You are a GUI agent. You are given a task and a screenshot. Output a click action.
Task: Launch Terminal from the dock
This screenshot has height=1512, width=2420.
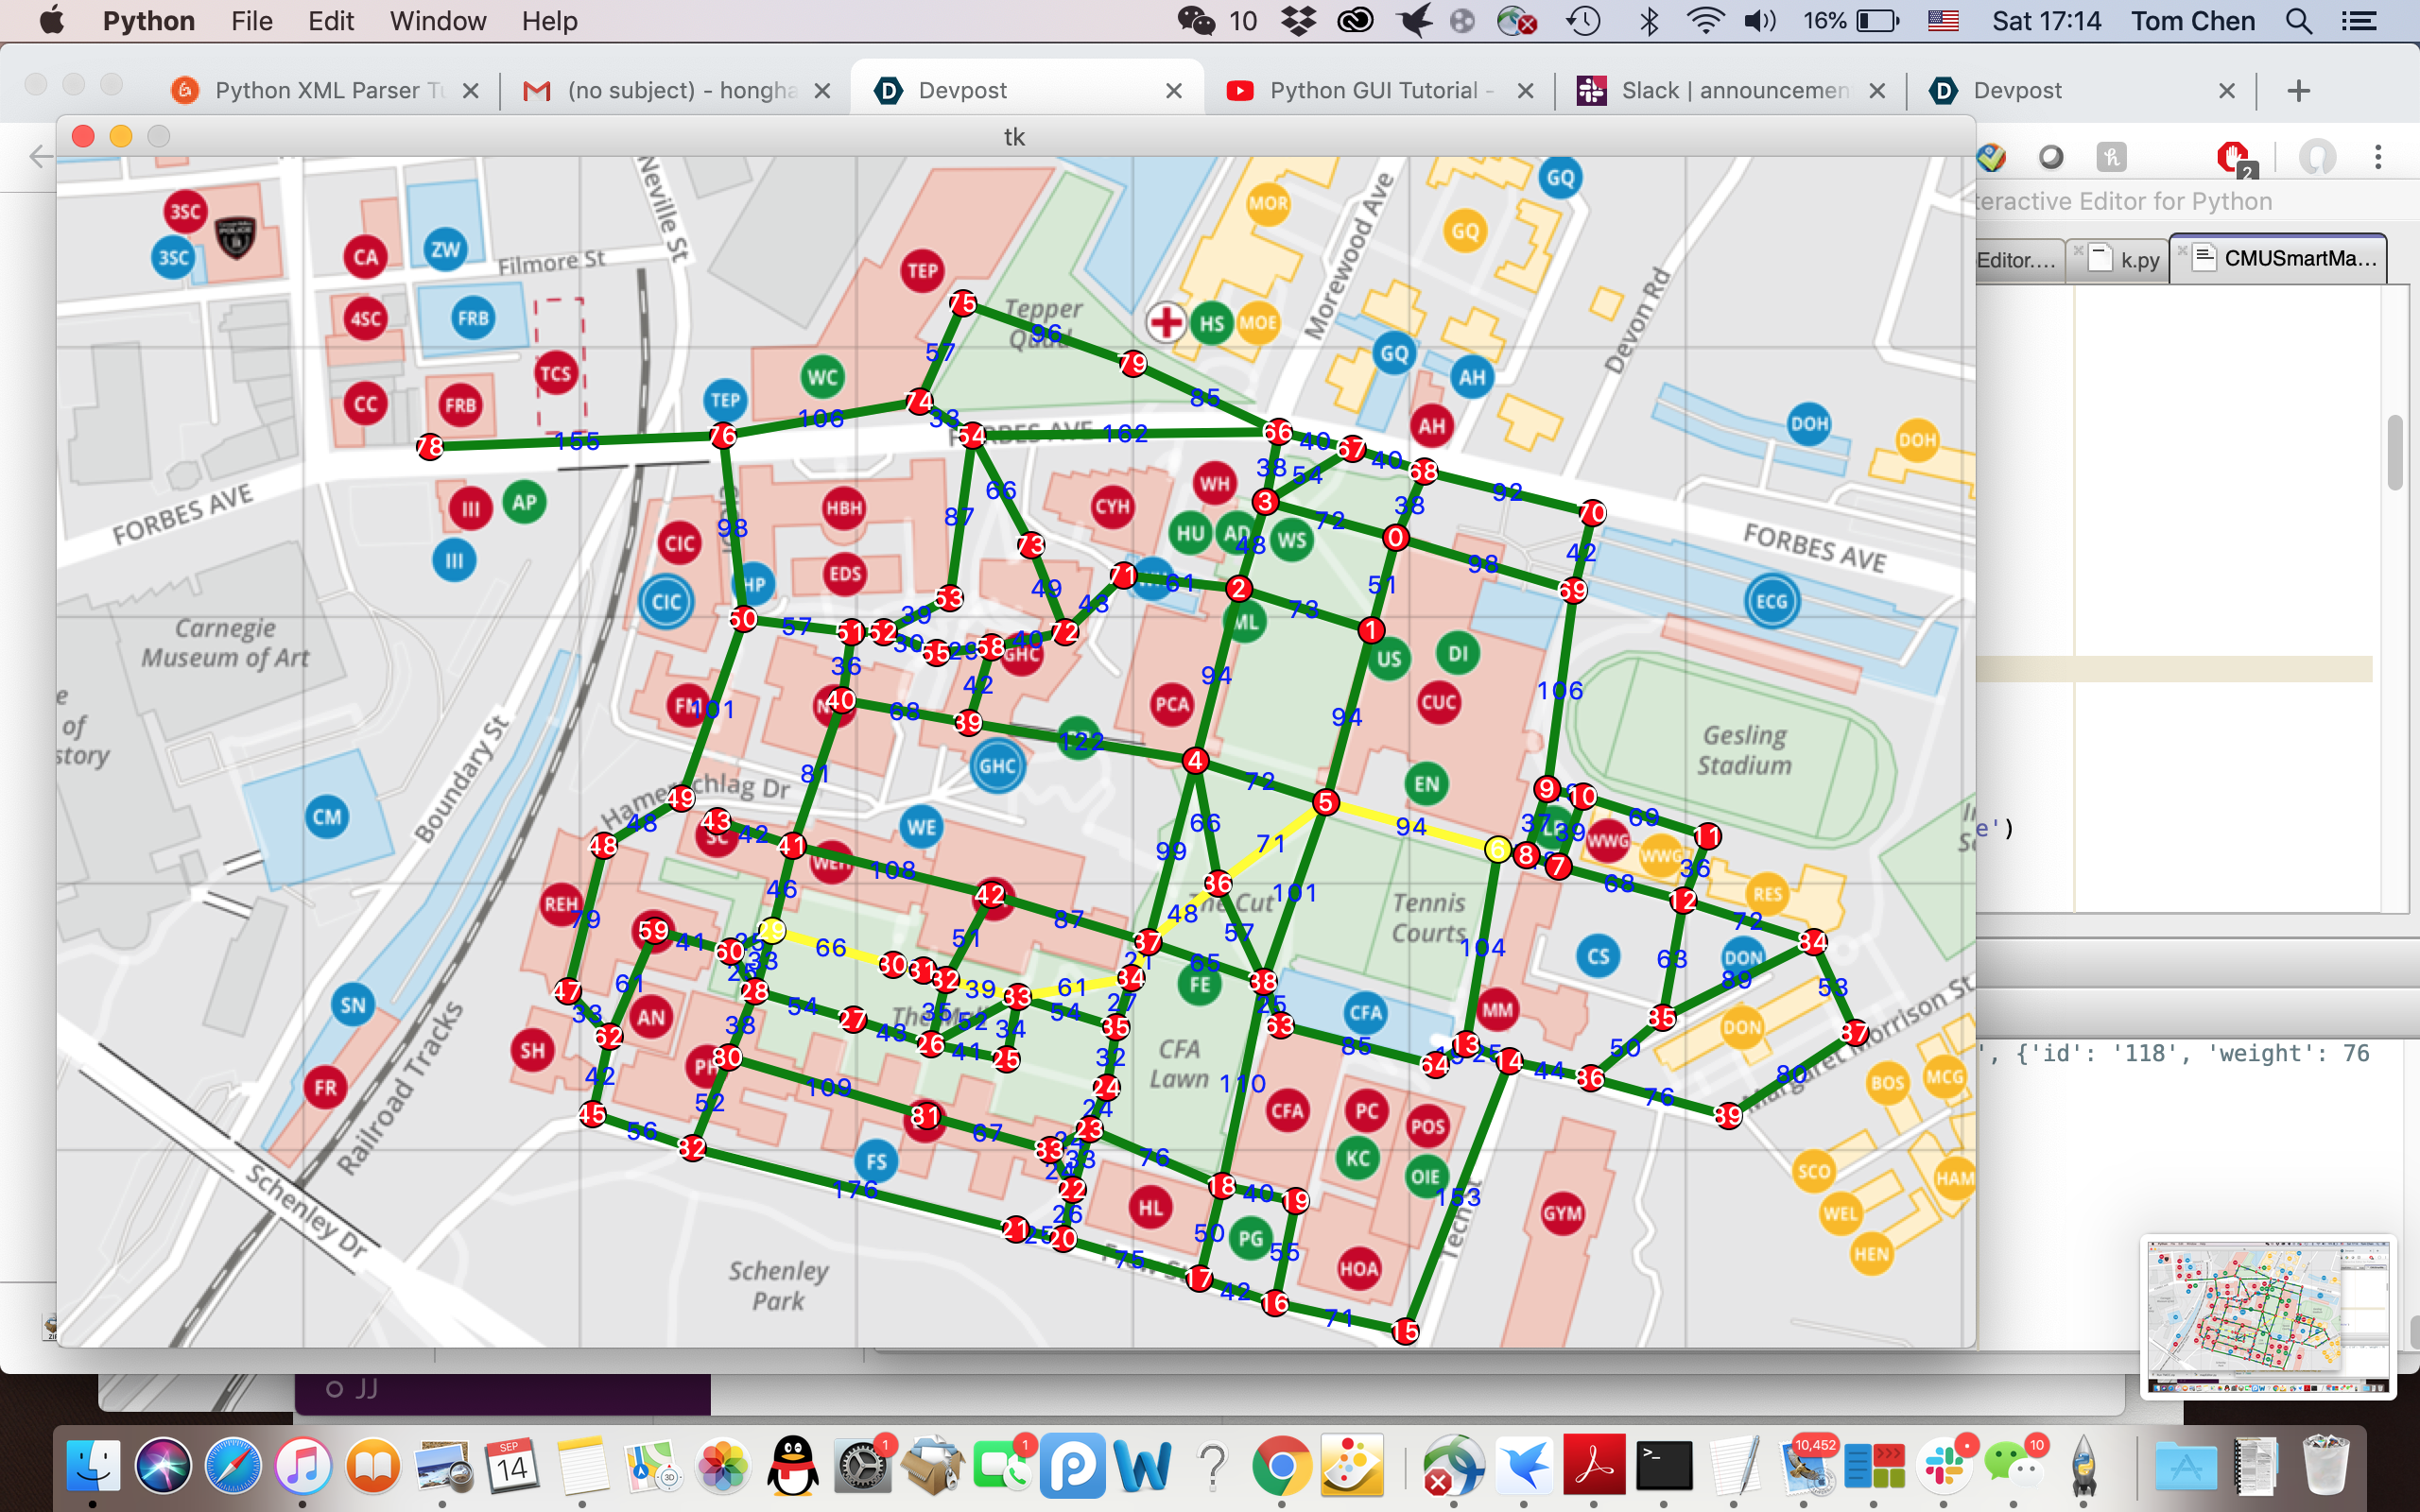1664,1467
